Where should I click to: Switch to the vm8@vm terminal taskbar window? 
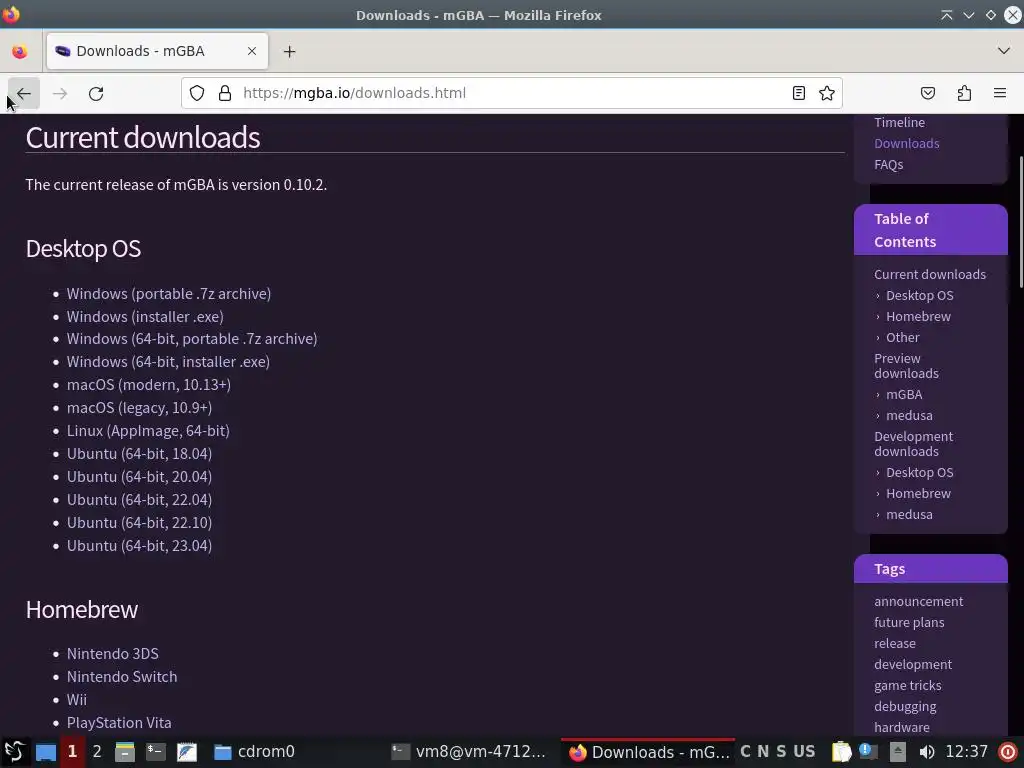coord(468,752)
